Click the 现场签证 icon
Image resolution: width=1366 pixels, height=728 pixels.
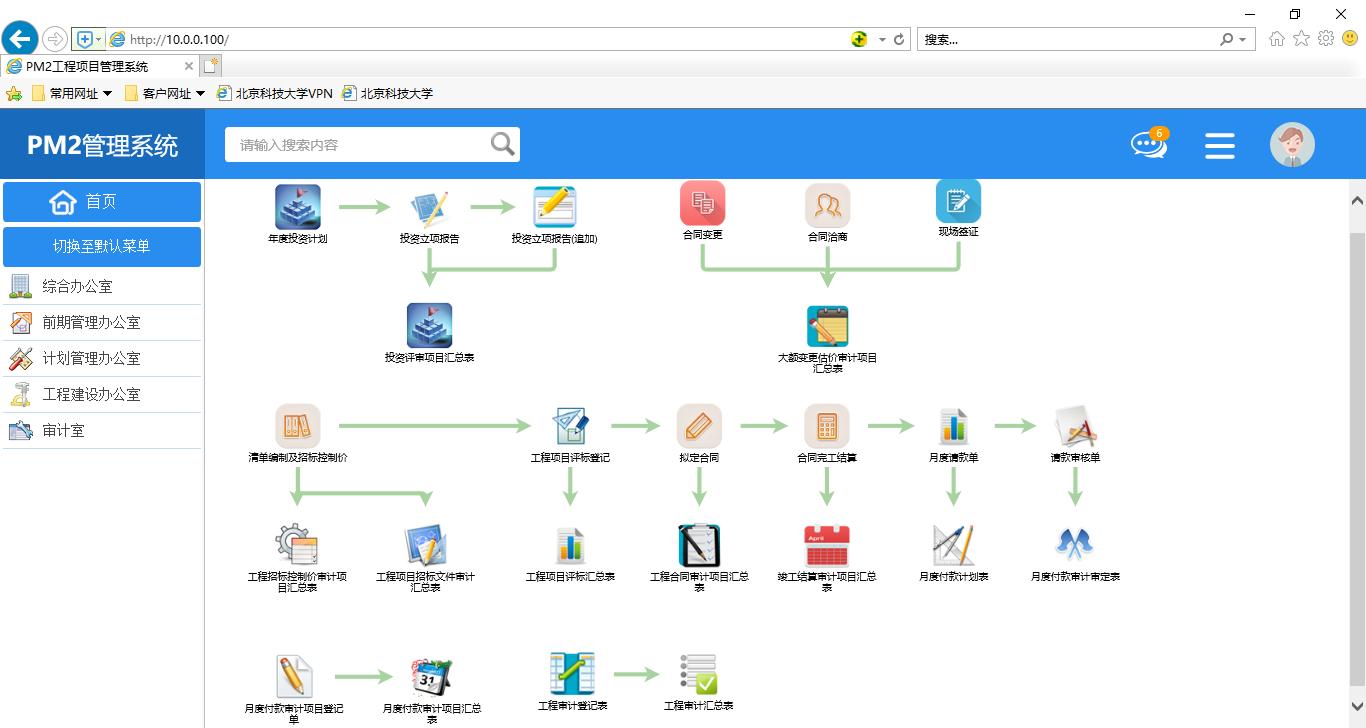coord(957,202)
